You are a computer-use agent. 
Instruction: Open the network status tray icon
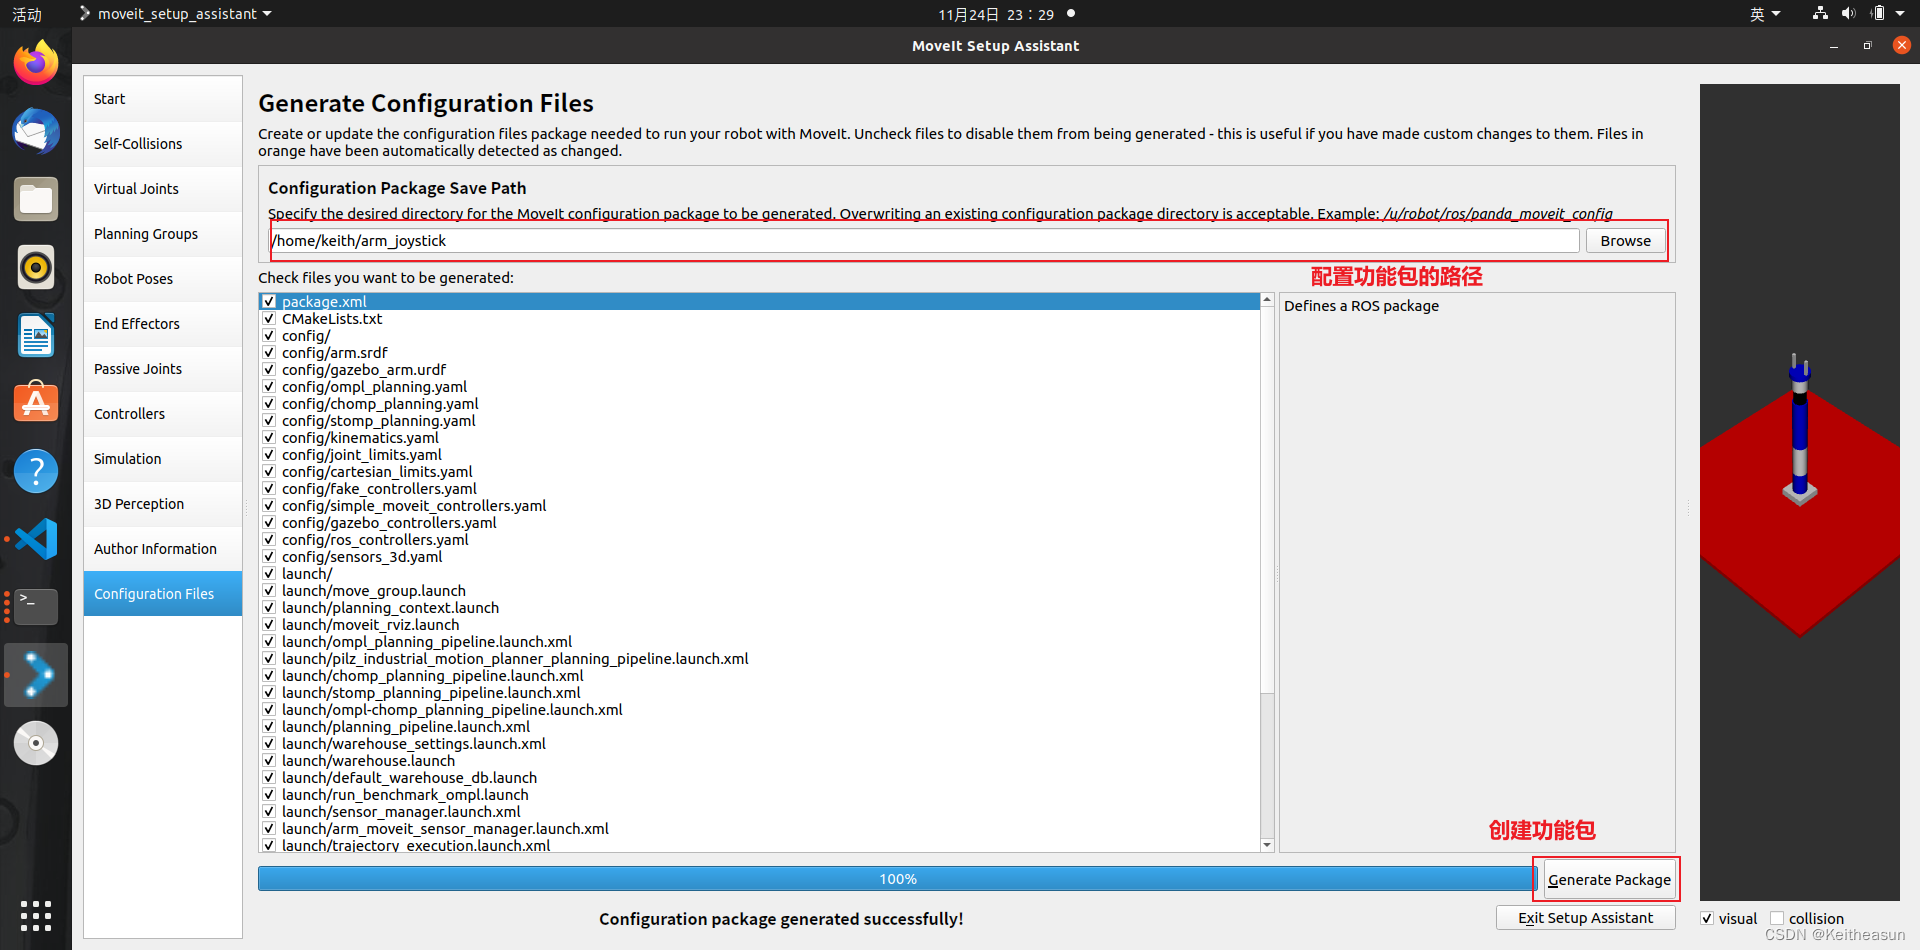point(1819,14)
